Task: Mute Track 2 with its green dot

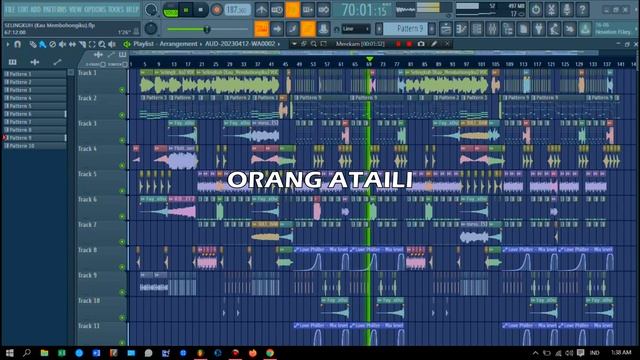Action: pos(122,115)
